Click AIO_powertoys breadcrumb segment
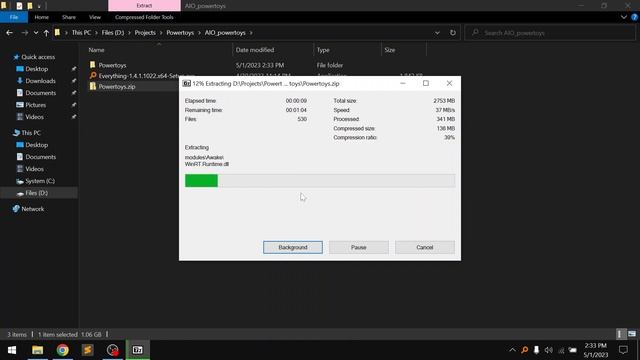The image size is (640, 360). 225,33
